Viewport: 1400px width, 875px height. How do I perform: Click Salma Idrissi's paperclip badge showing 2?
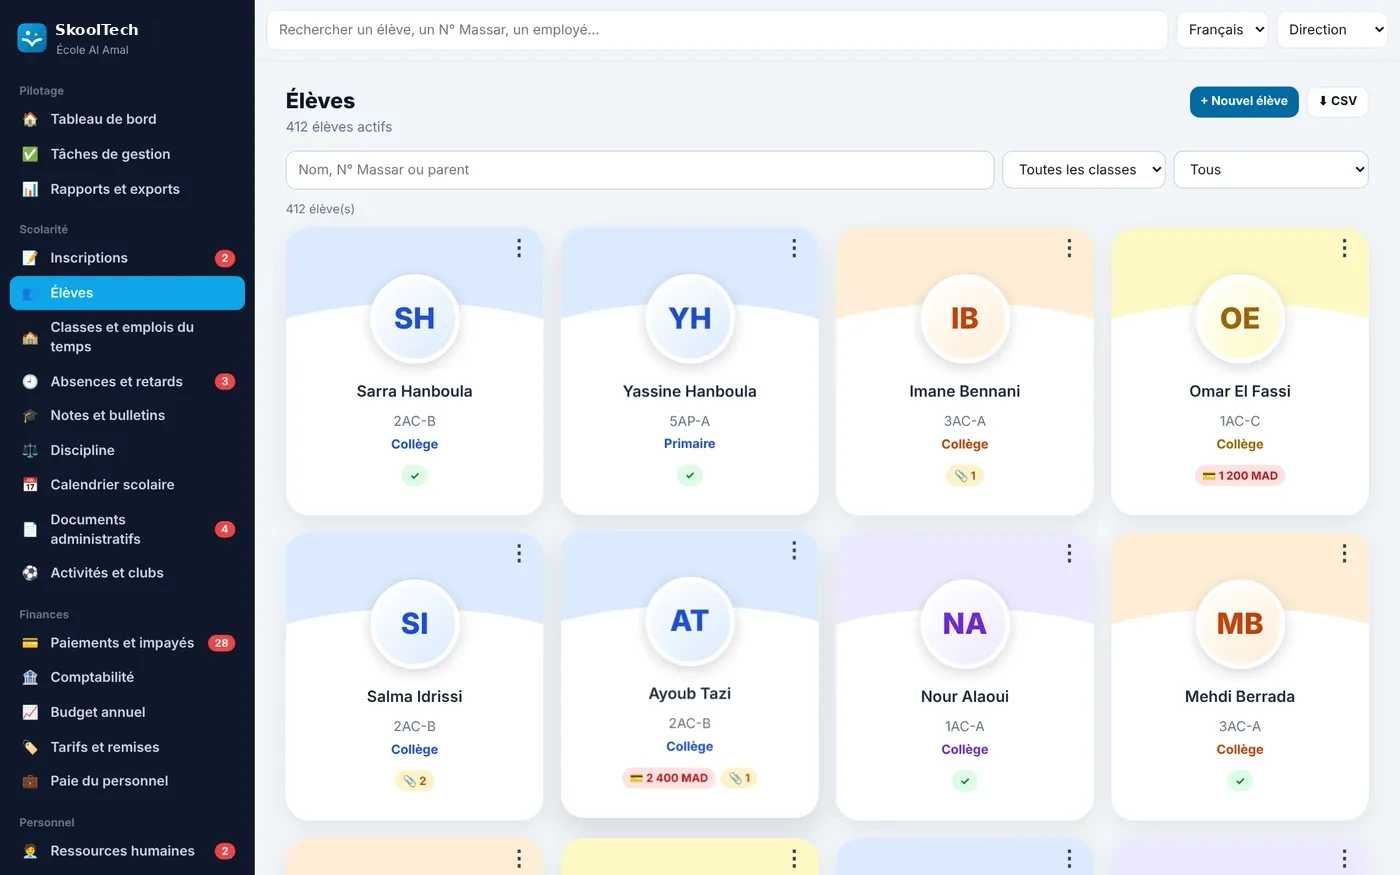point(415,781)
